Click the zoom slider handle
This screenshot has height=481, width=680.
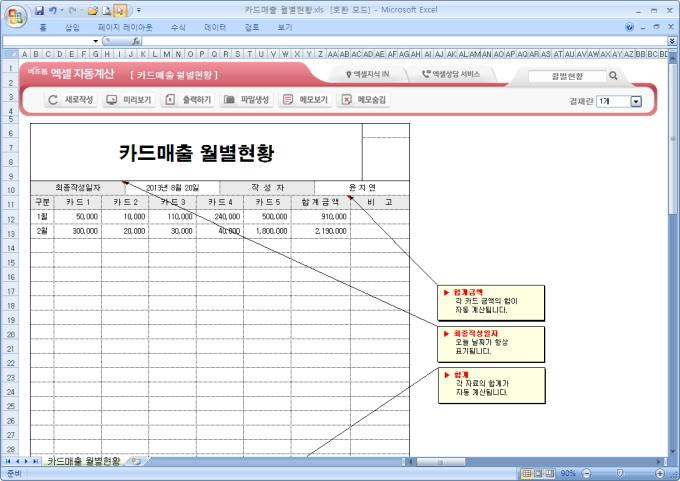pyautogui.click(x=620, y=473)
